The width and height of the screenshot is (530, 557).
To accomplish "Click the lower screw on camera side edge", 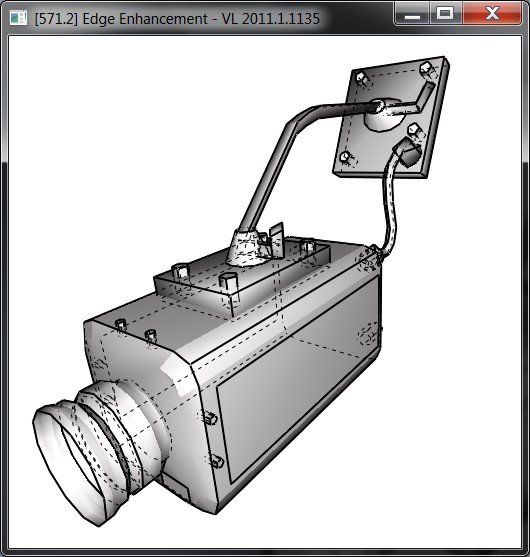I will 216,461.
